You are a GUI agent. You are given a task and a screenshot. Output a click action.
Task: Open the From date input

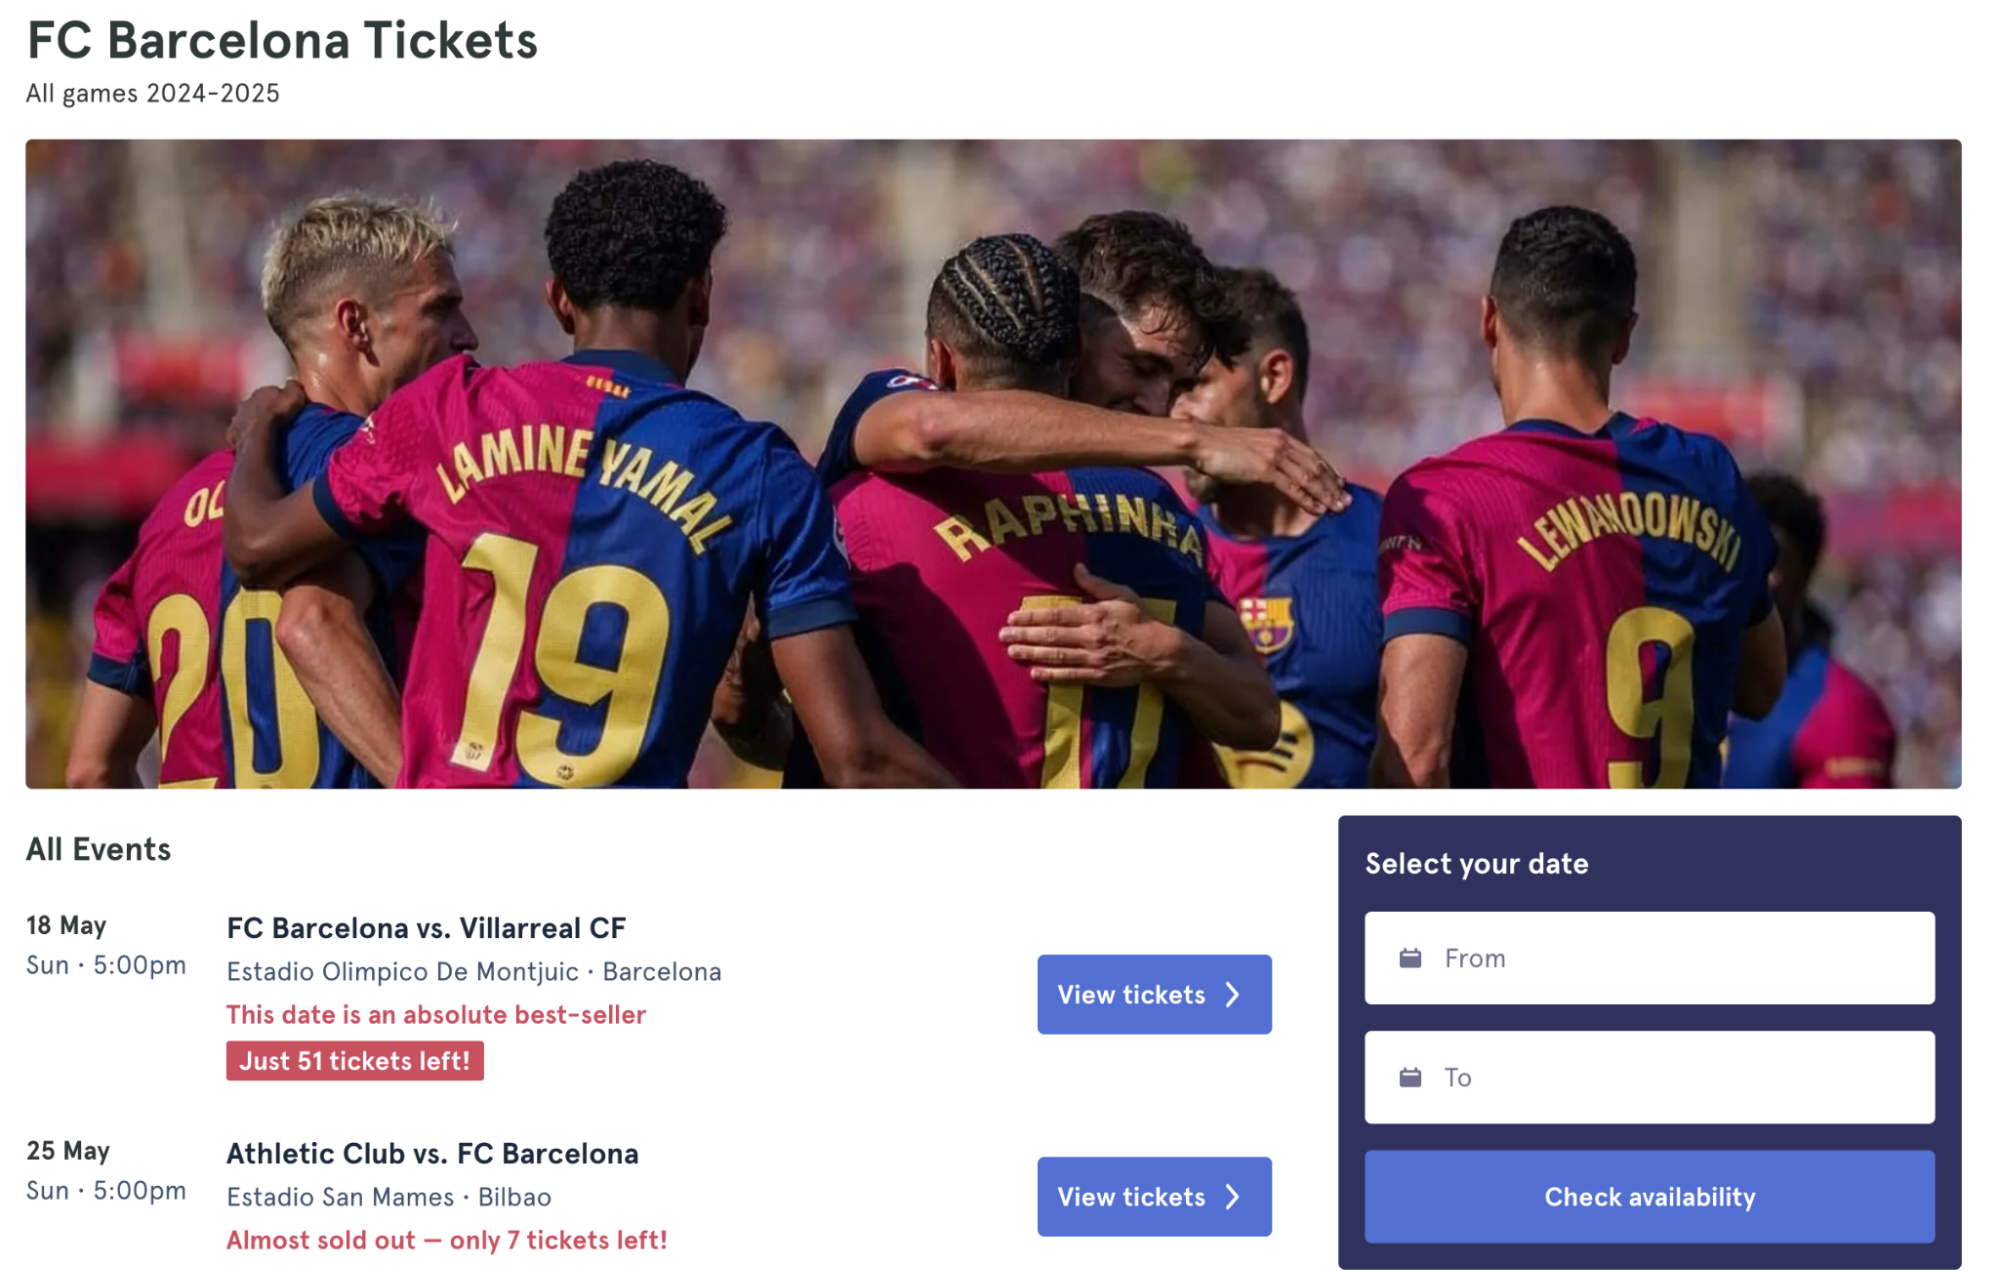[1650, 957]
